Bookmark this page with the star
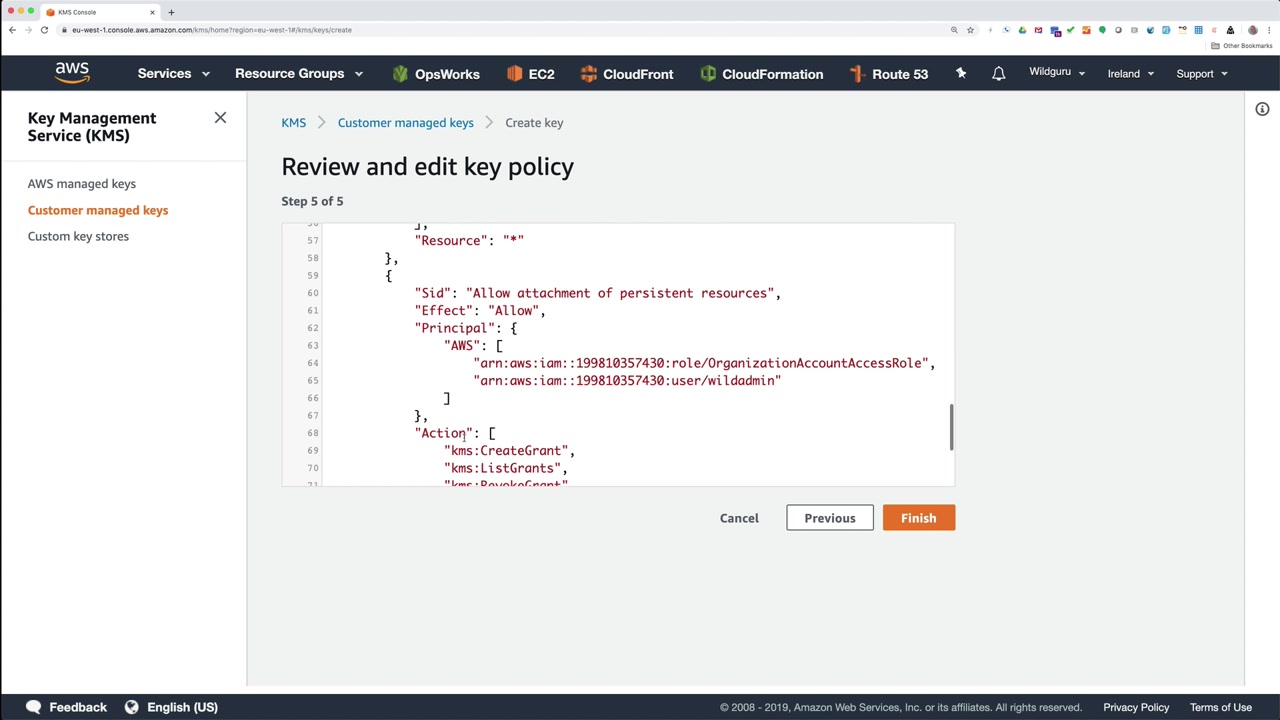The height and width of the screenshot is (720, 1280). point(970,30)
